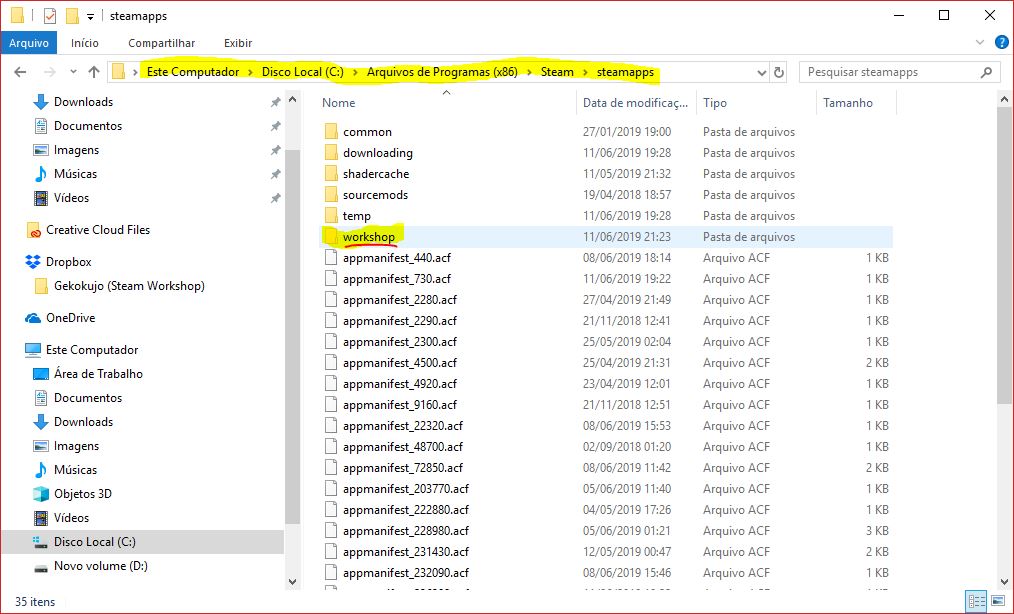Click the Properties quick access toolbar icon

[50, 16]
